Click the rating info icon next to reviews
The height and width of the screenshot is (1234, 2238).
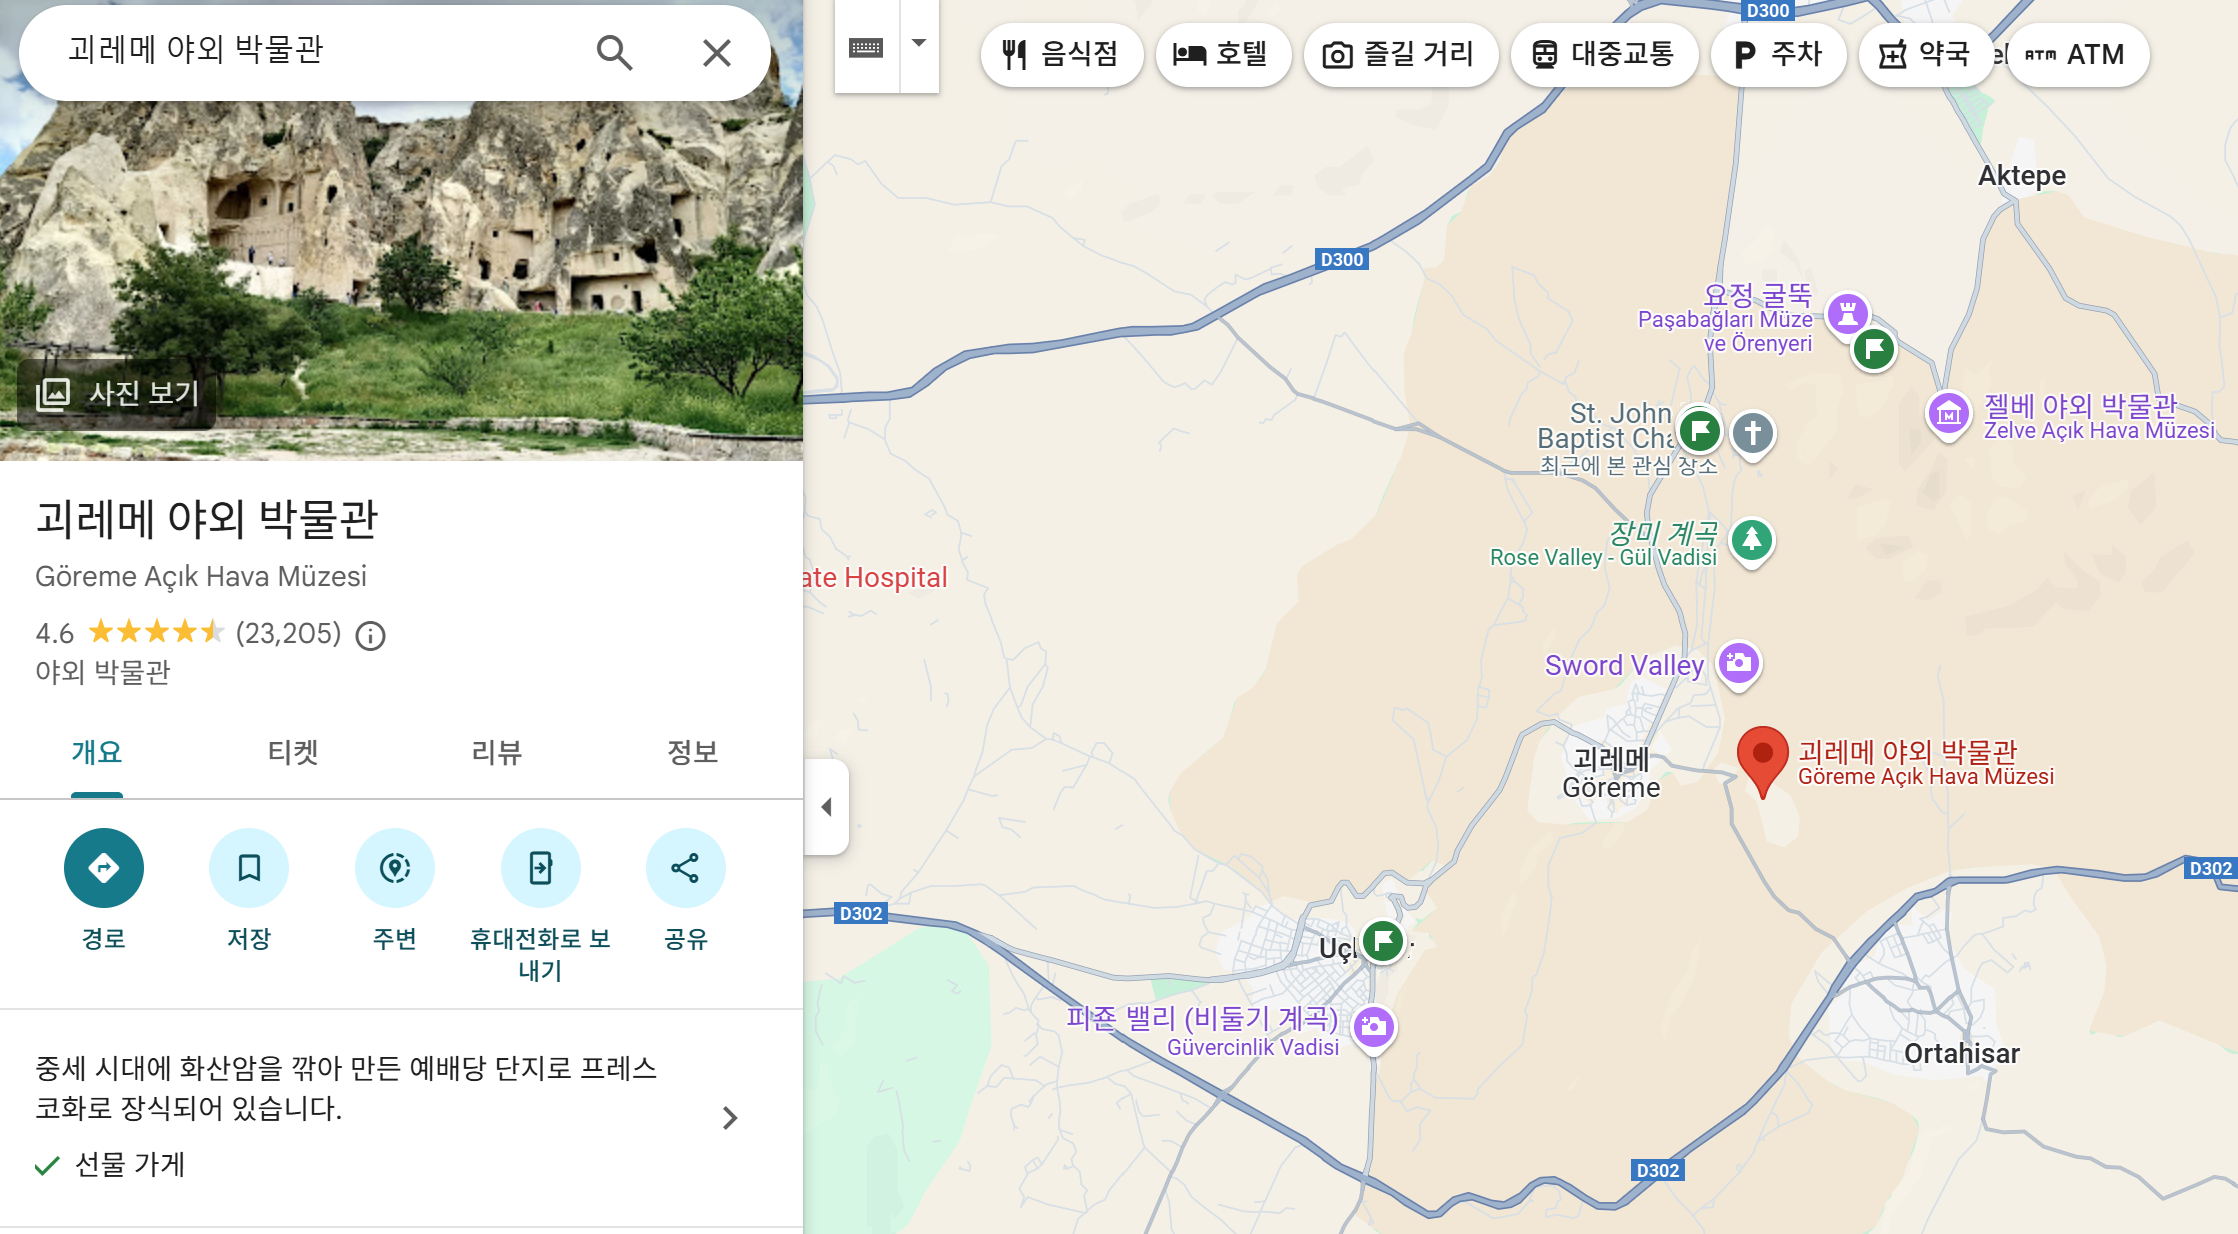pyautogui.click(x=371, y=635)
